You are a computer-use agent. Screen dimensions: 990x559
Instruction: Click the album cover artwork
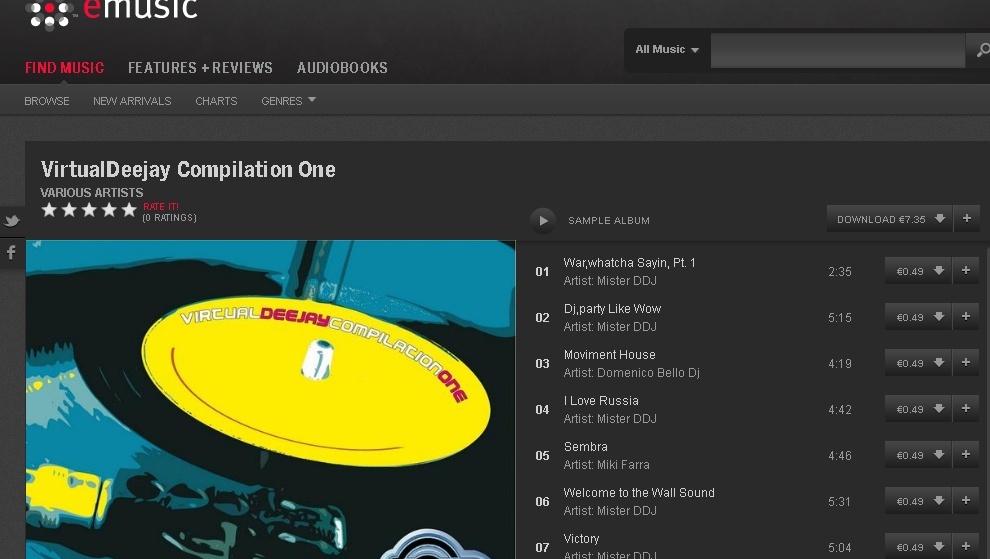click(270, 399)
